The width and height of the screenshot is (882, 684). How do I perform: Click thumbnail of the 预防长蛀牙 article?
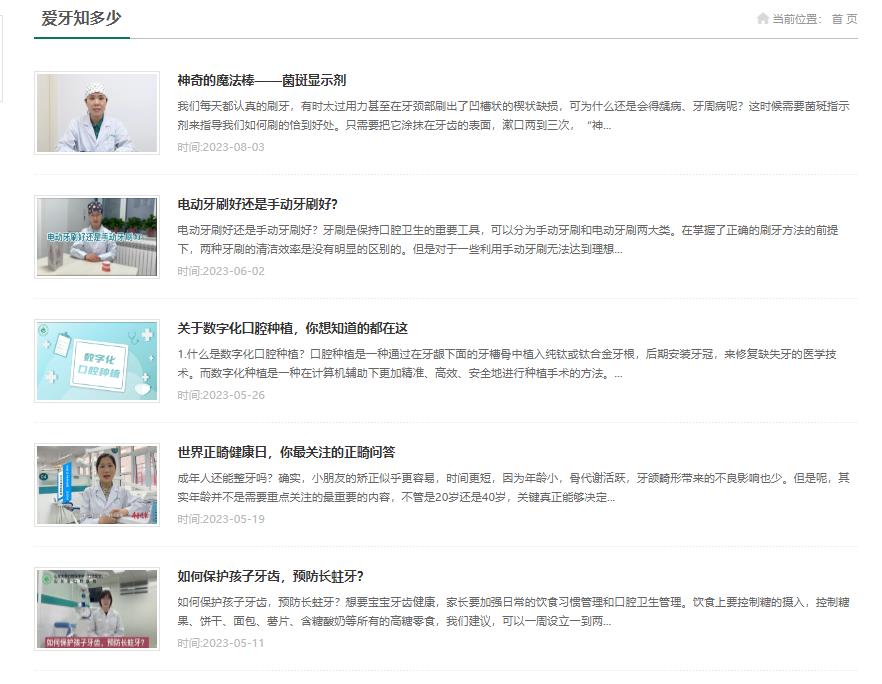tap(97, 609)
